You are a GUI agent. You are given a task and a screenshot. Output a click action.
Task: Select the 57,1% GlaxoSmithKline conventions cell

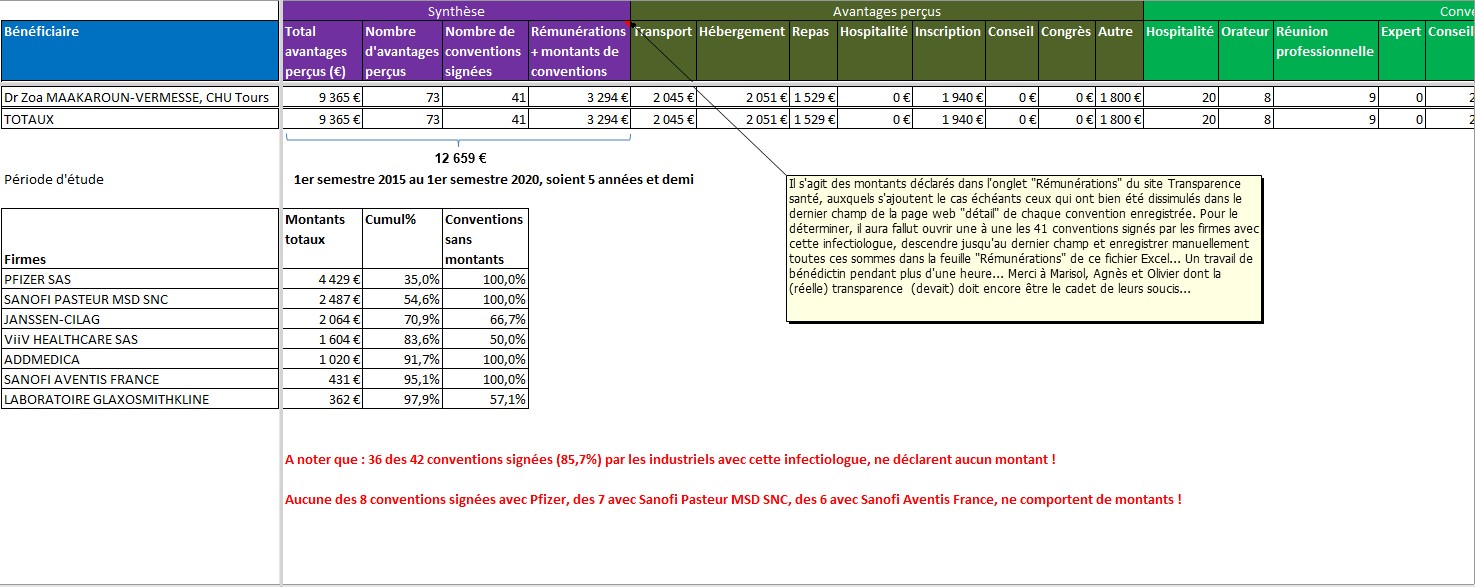pyautogui.click(x=485, y=399)
